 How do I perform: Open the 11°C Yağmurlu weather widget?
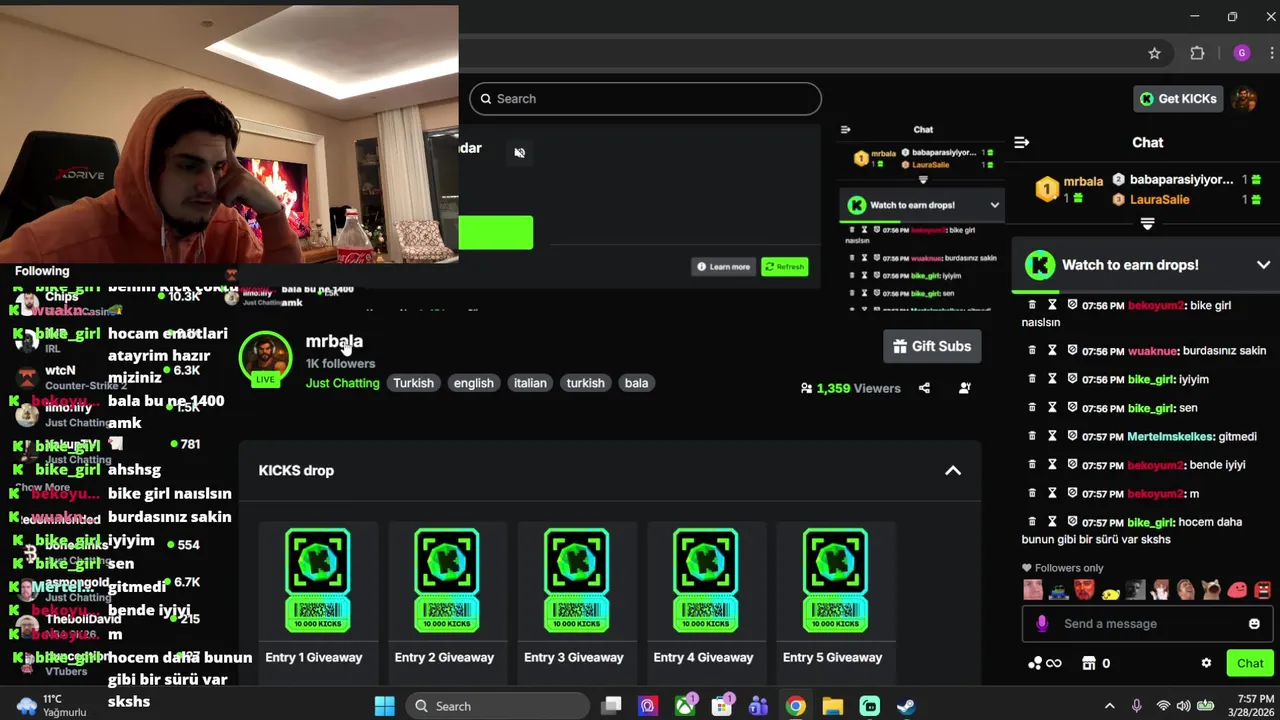point(52,706)
